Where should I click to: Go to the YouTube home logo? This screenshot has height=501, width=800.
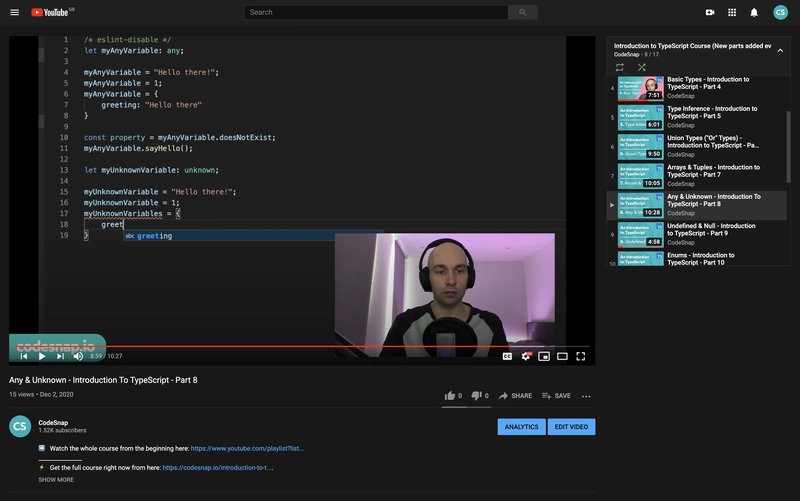click(52, 12)
